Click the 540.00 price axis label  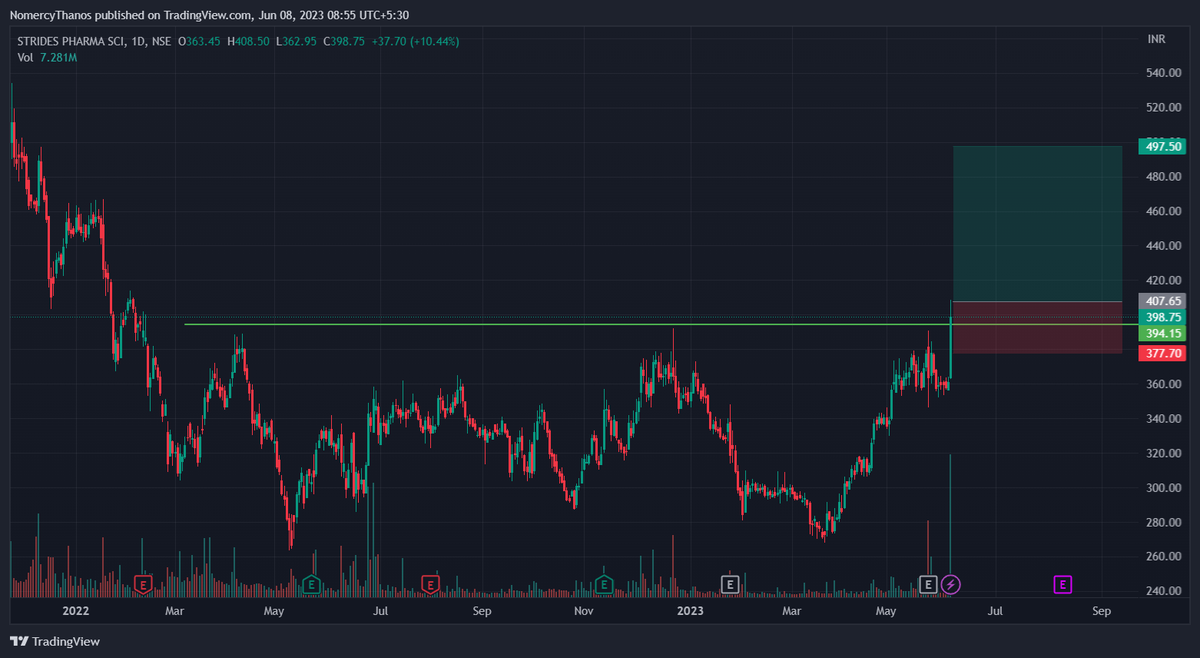(1162, 73)
